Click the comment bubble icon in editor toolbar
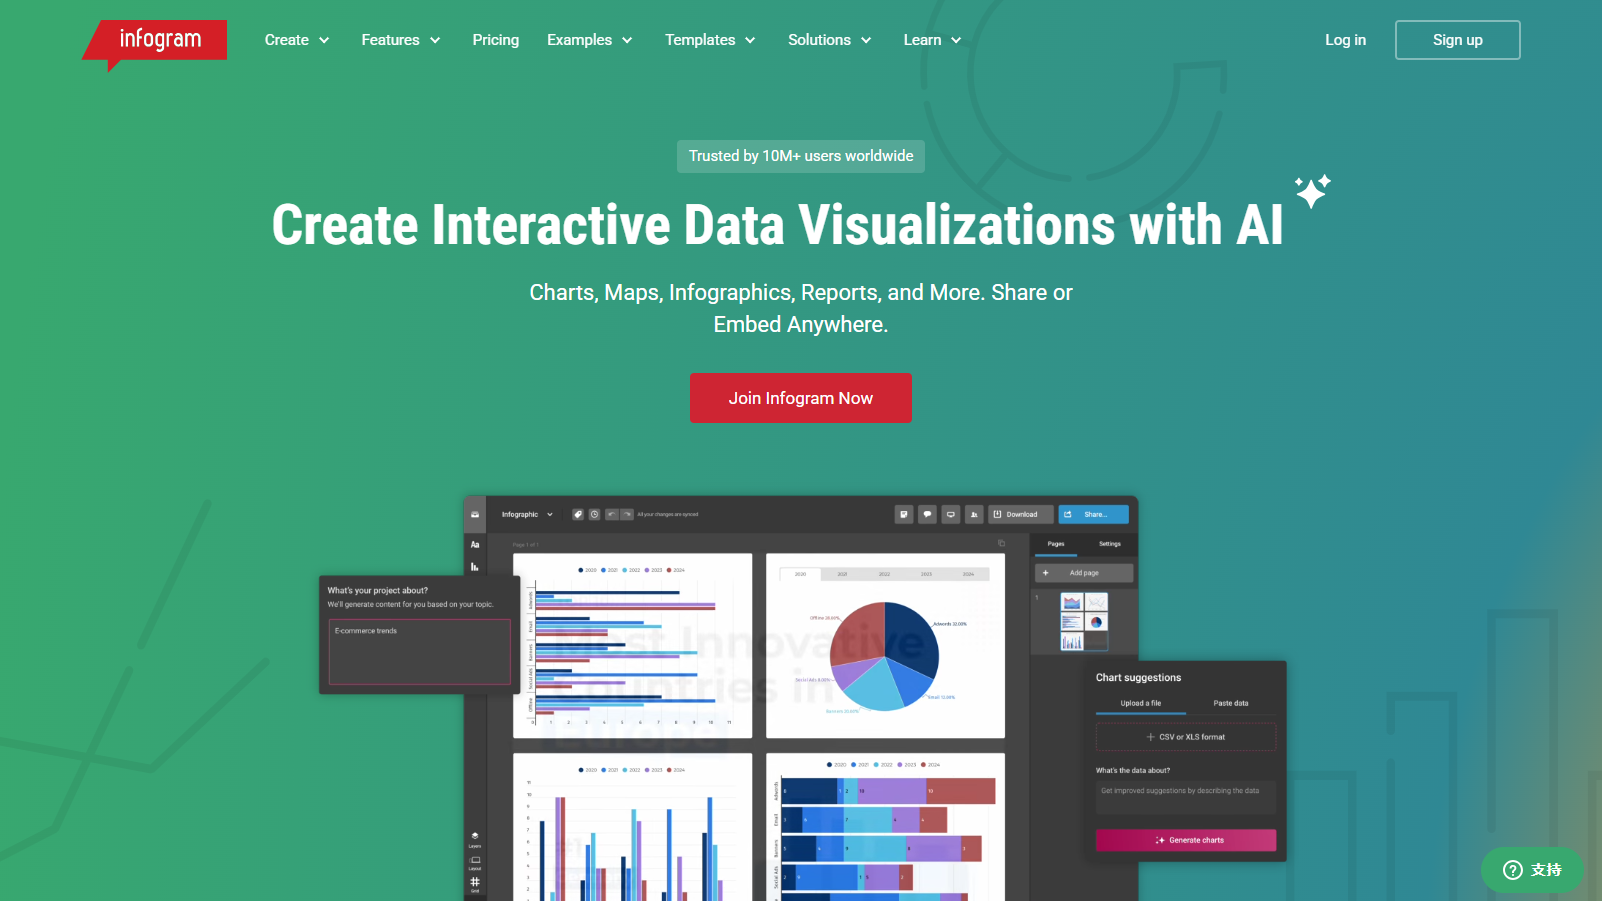 [x=927, y=514]
